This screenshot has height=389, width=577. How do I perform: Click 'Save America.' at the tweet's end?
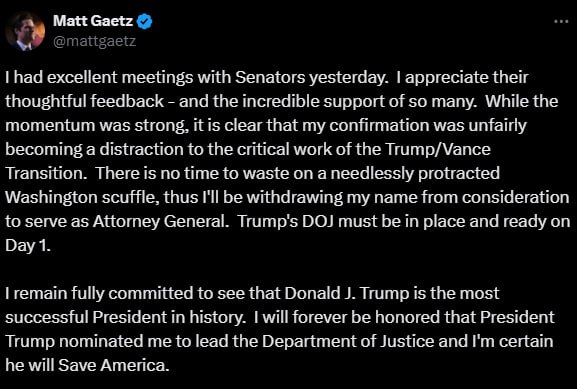pyautogui.click(x=114, y=365)
